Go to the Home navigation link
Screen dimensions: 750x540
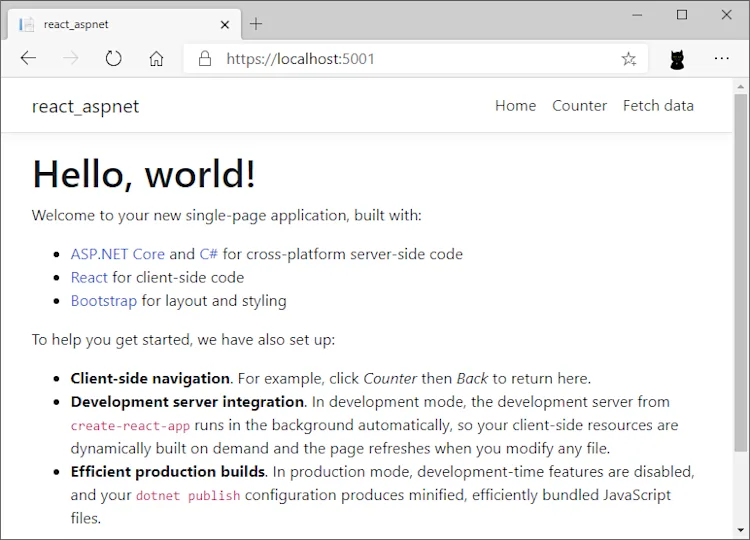[x=515, y=106]
